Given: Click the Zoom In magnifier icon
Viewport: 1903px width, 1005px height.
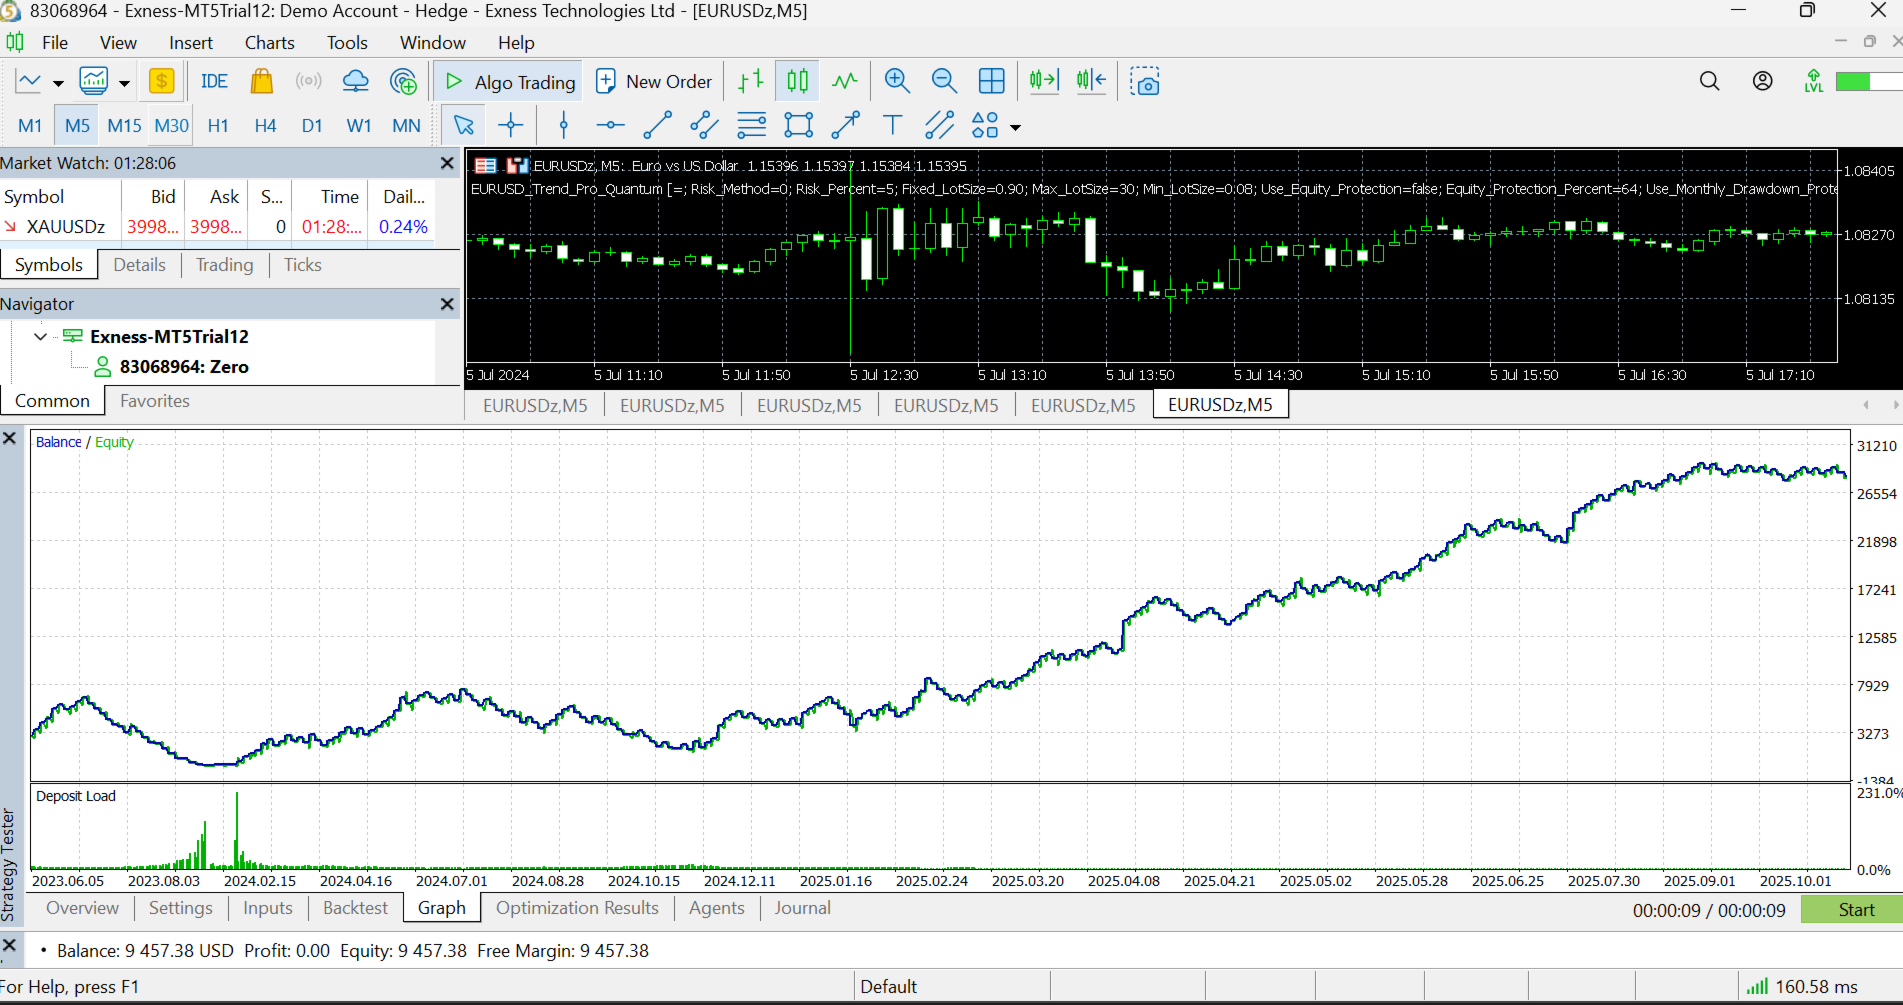Looking at the screenshot, I should (x=897, y=81).
